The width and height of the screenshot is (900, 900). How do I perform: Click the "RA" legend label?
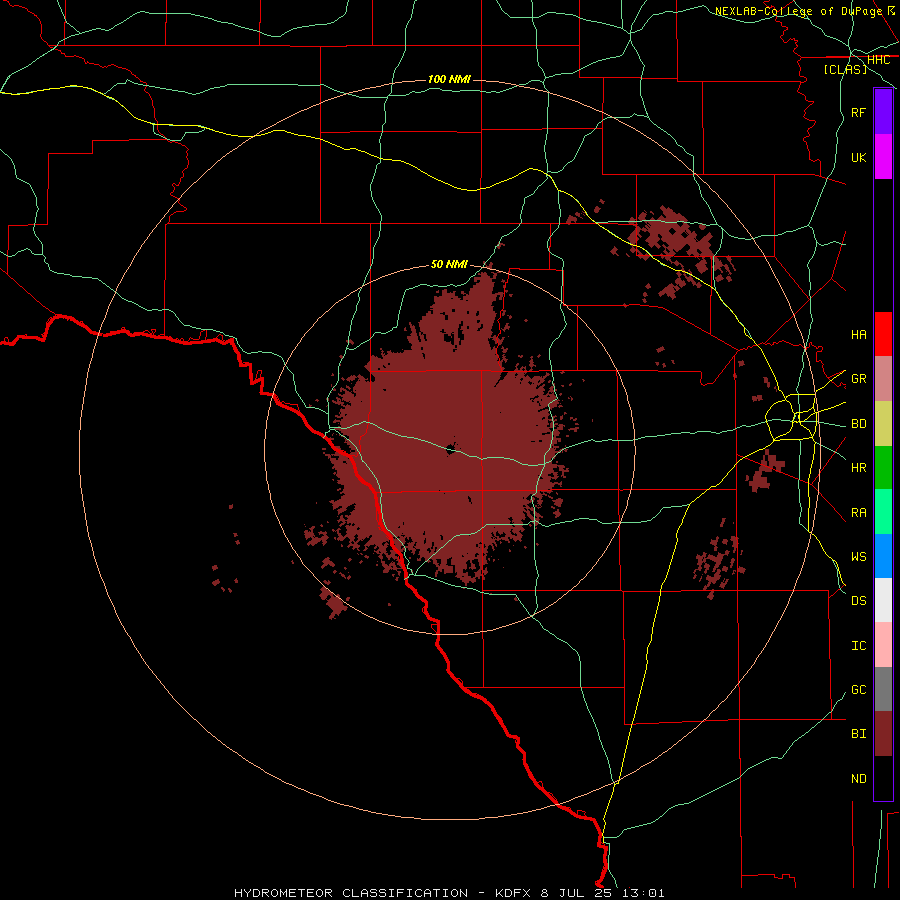click(859, 513)
